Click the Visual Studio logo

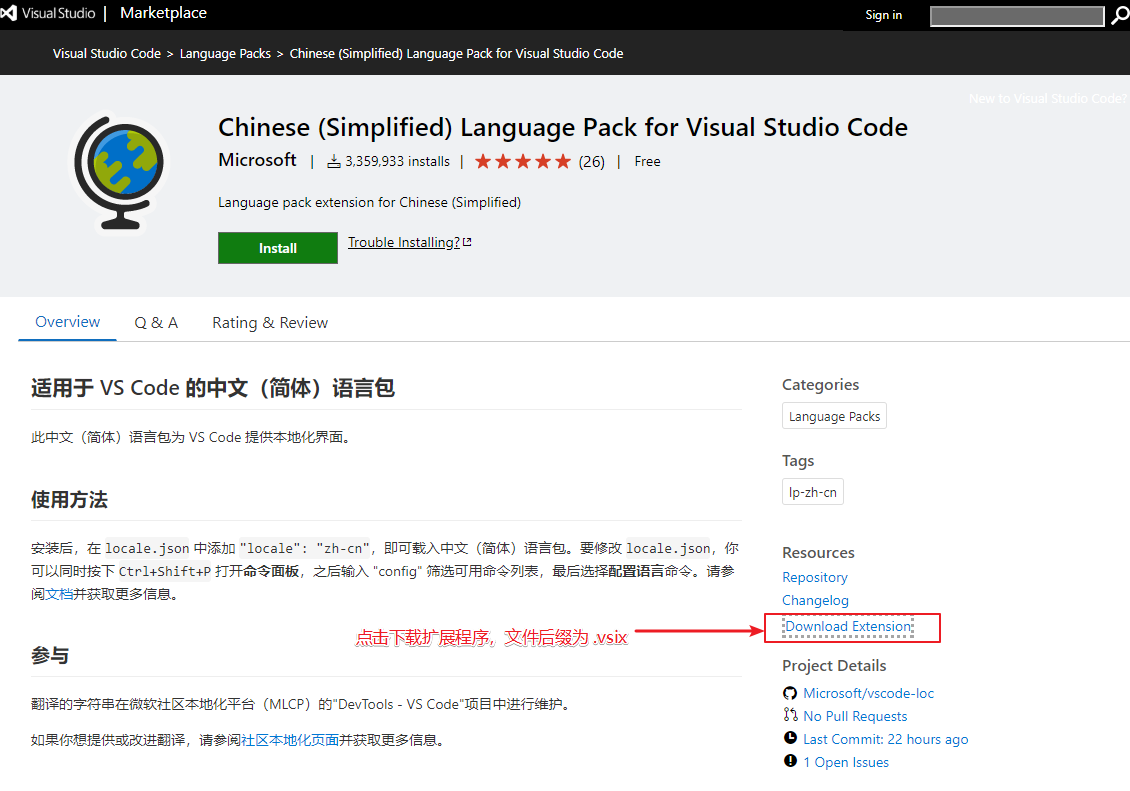pyautogui.click(x=11, y=13)
